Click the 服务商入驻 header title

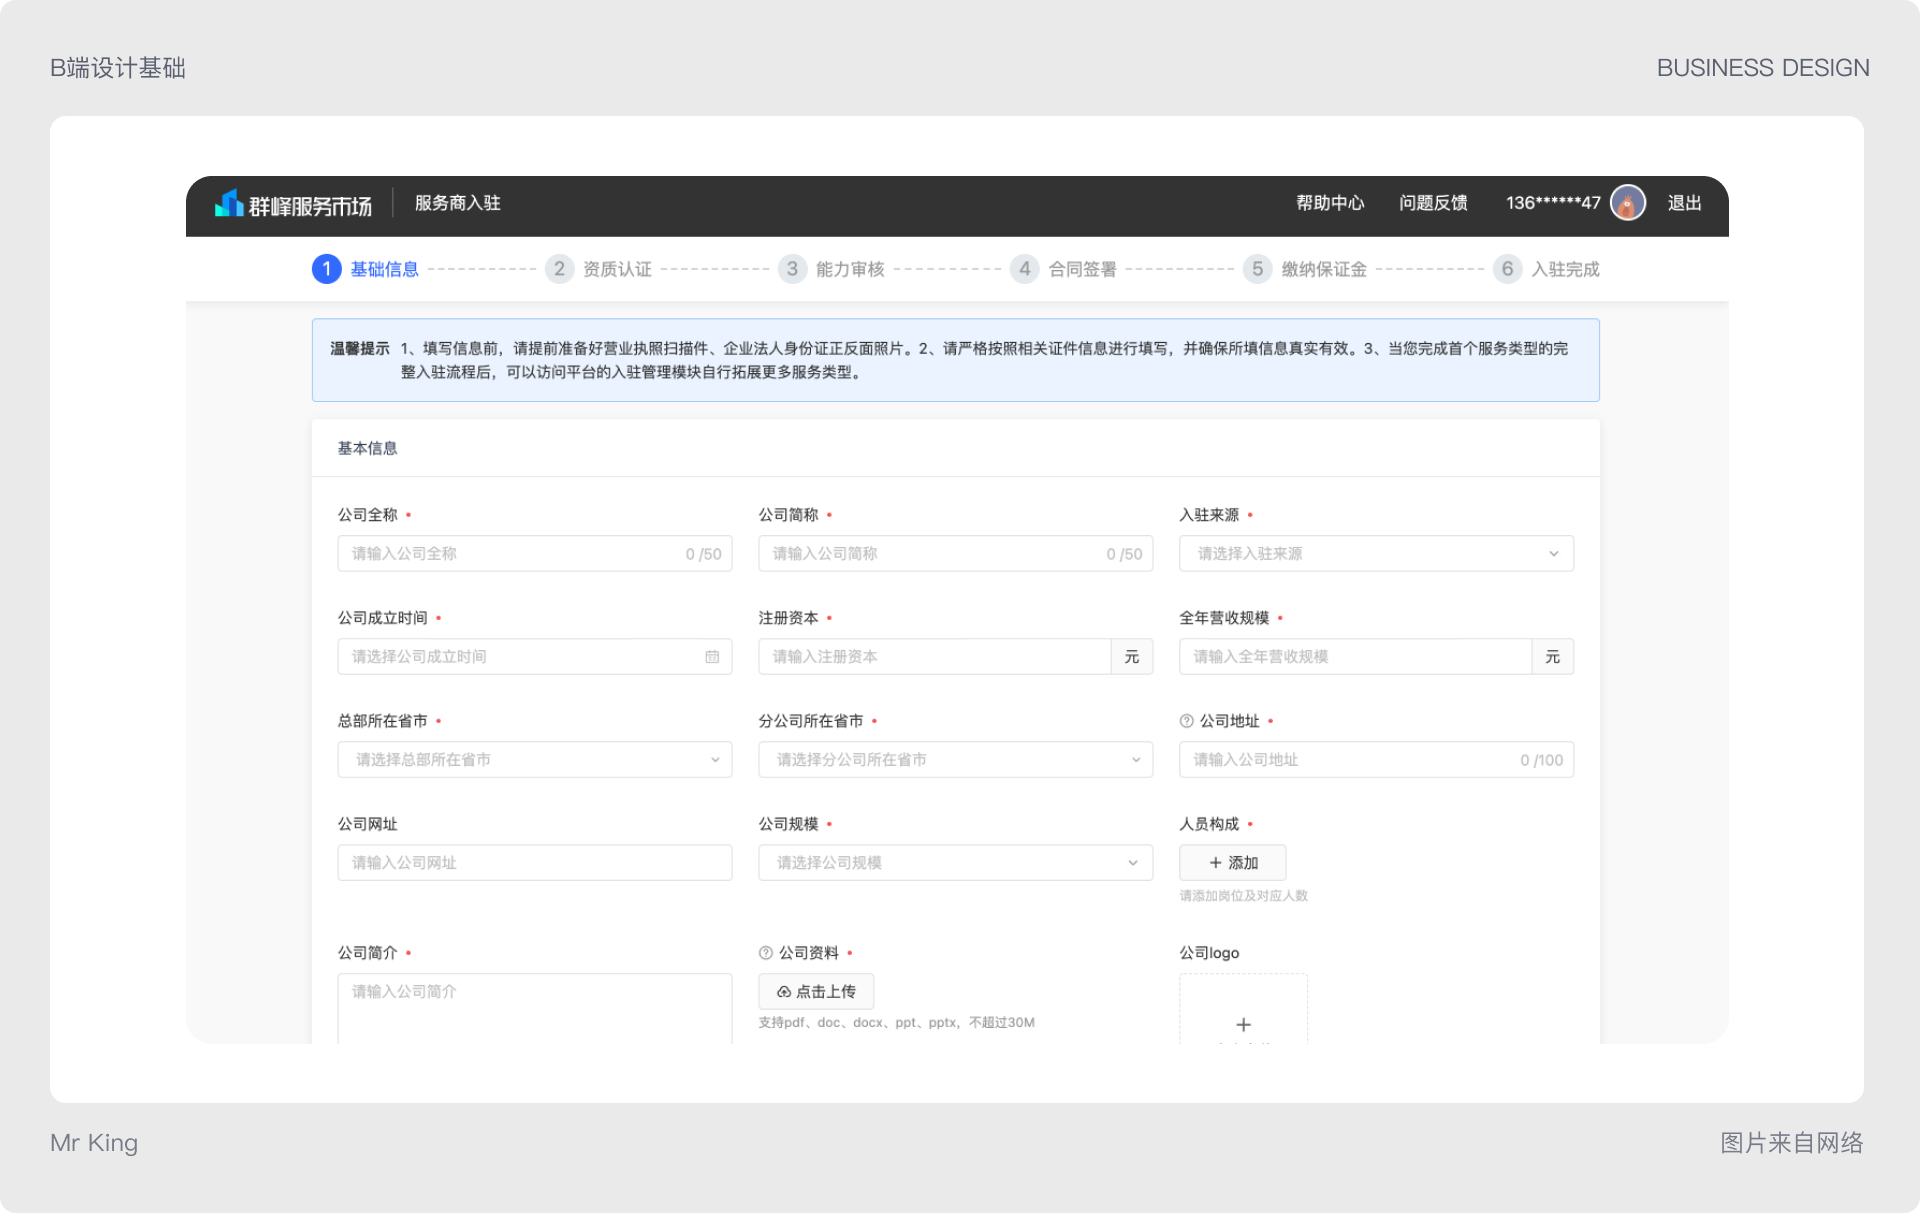pos(458,203)
